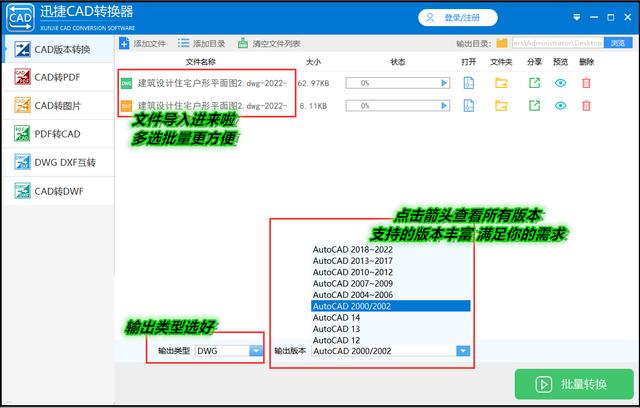Switch to the PDF转CAD tab

tap(57, 134)
